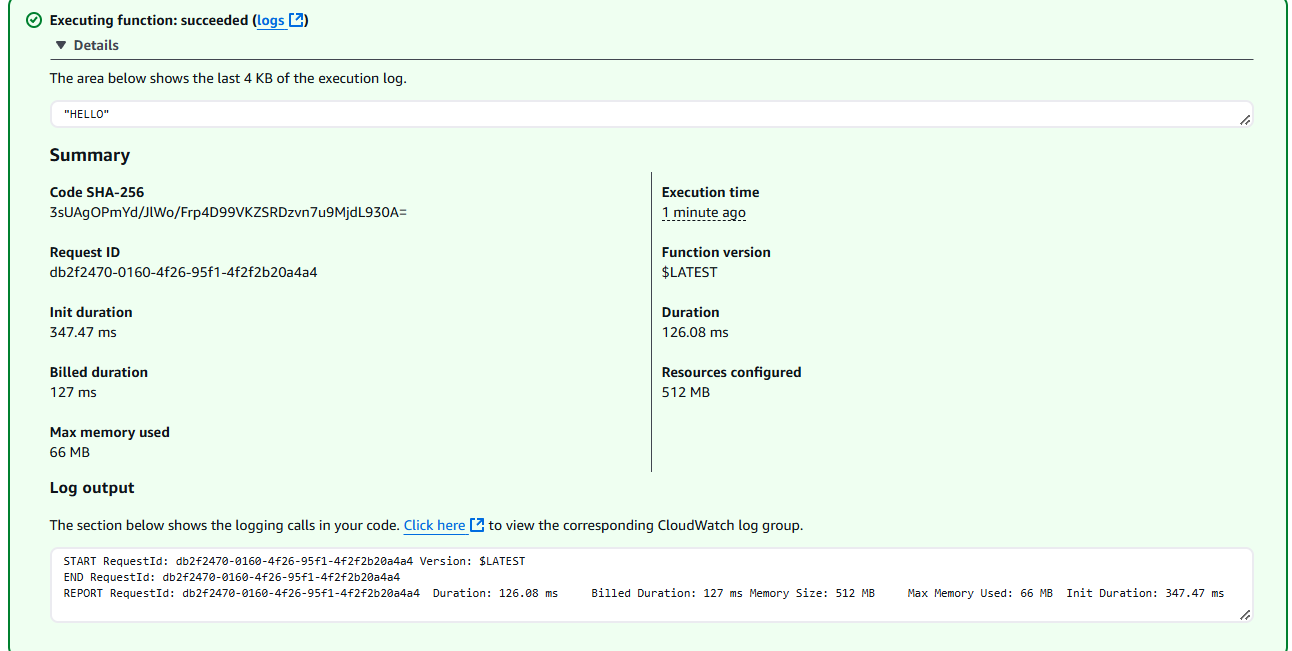The image size is (1292, 651).
Task: Select the execution log text field
Action: (x=400, y=113)
